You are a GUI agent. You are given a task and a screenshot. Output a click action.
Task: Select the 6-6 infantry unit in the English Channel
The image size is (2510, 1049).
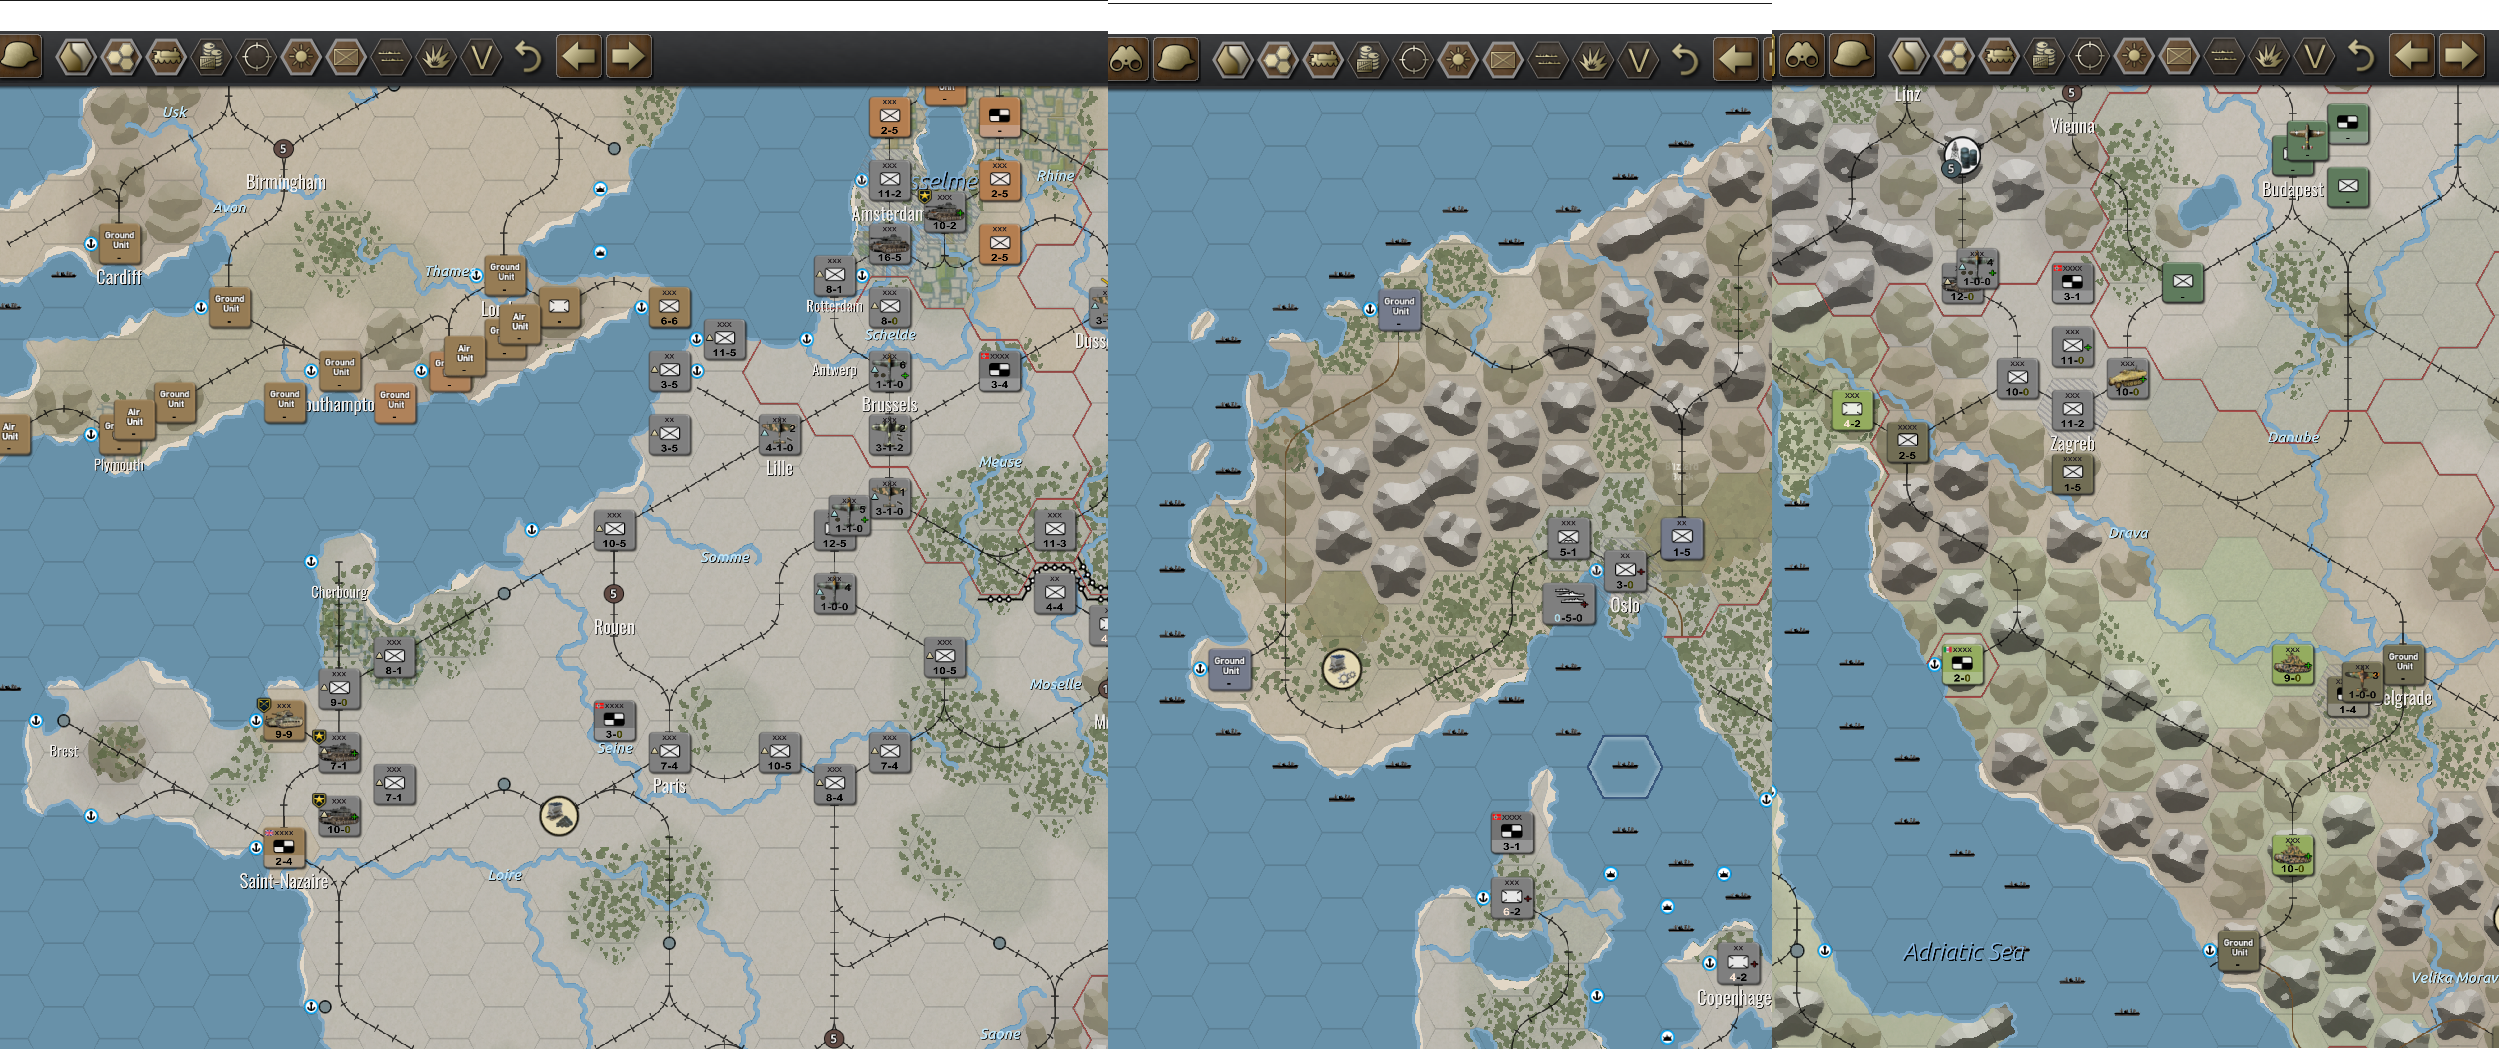tap(669, 308)
